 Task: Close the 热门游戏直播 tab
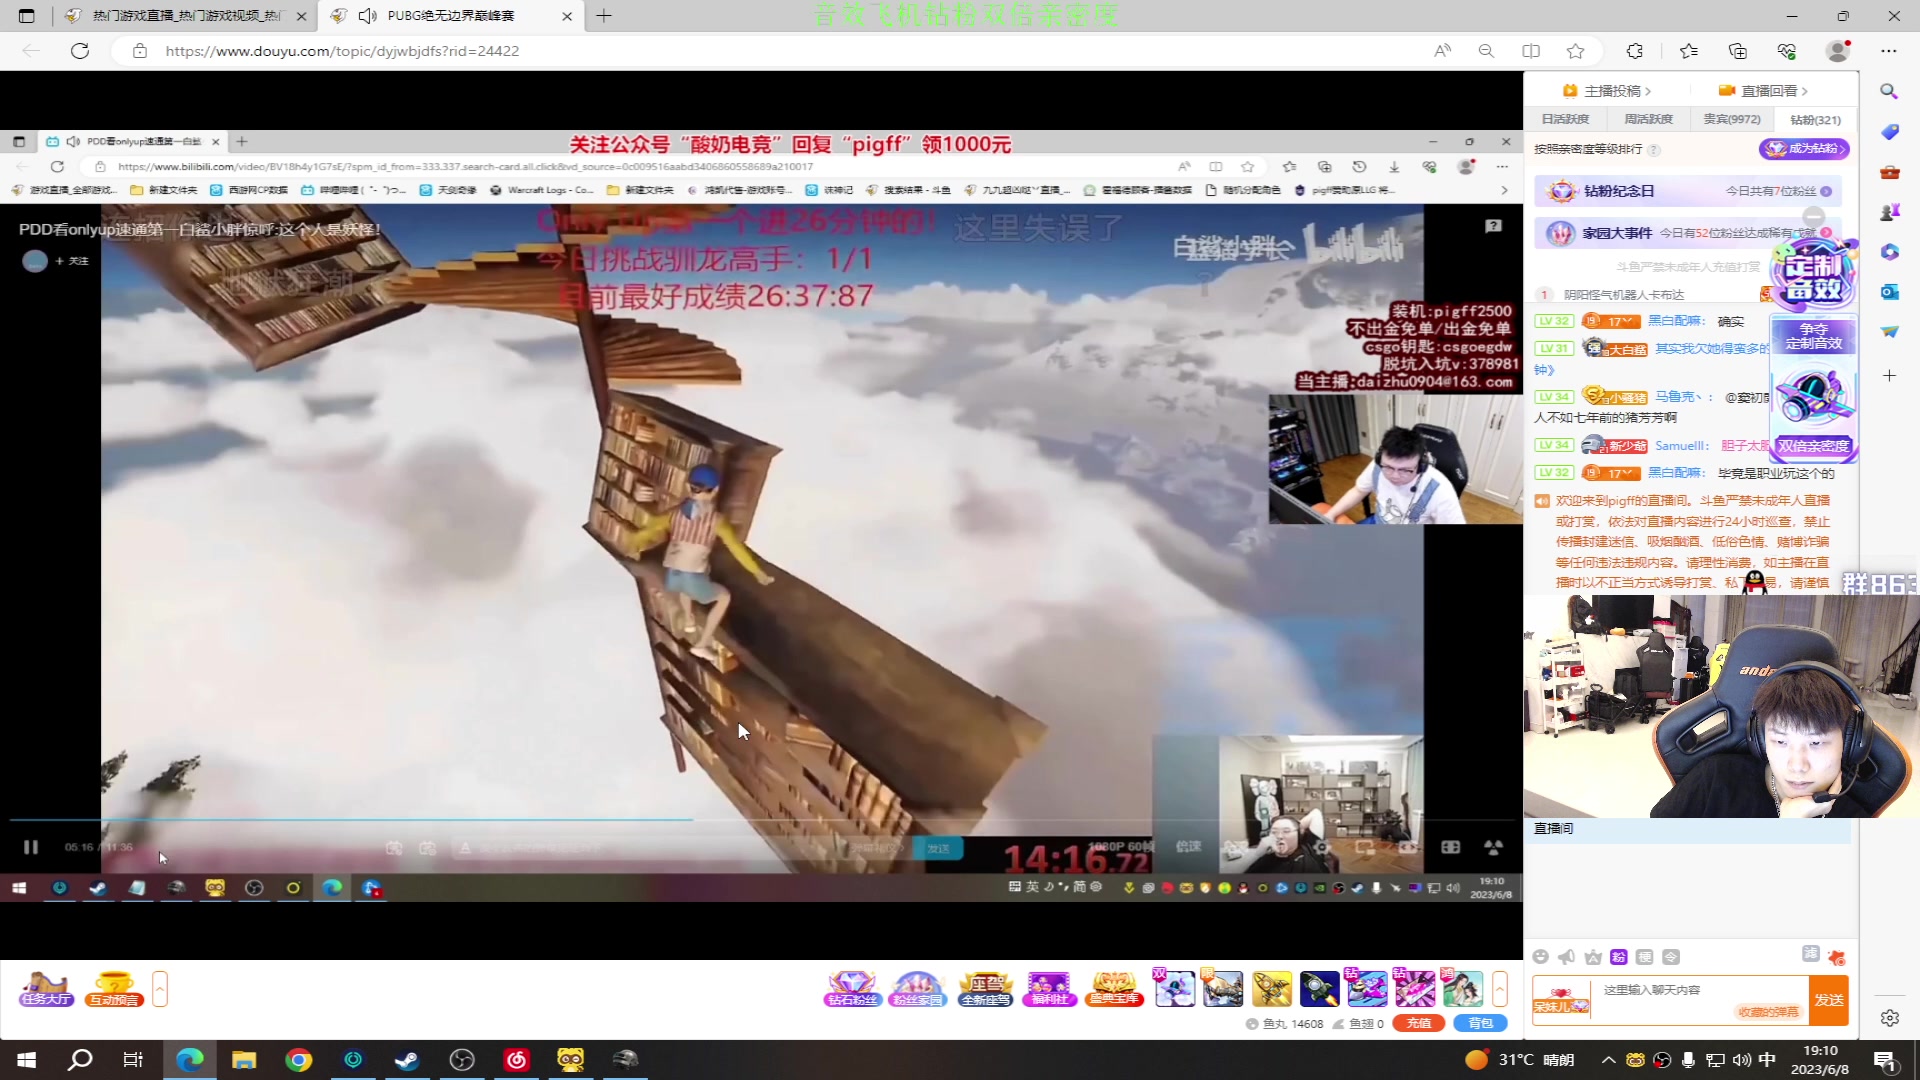301,16
